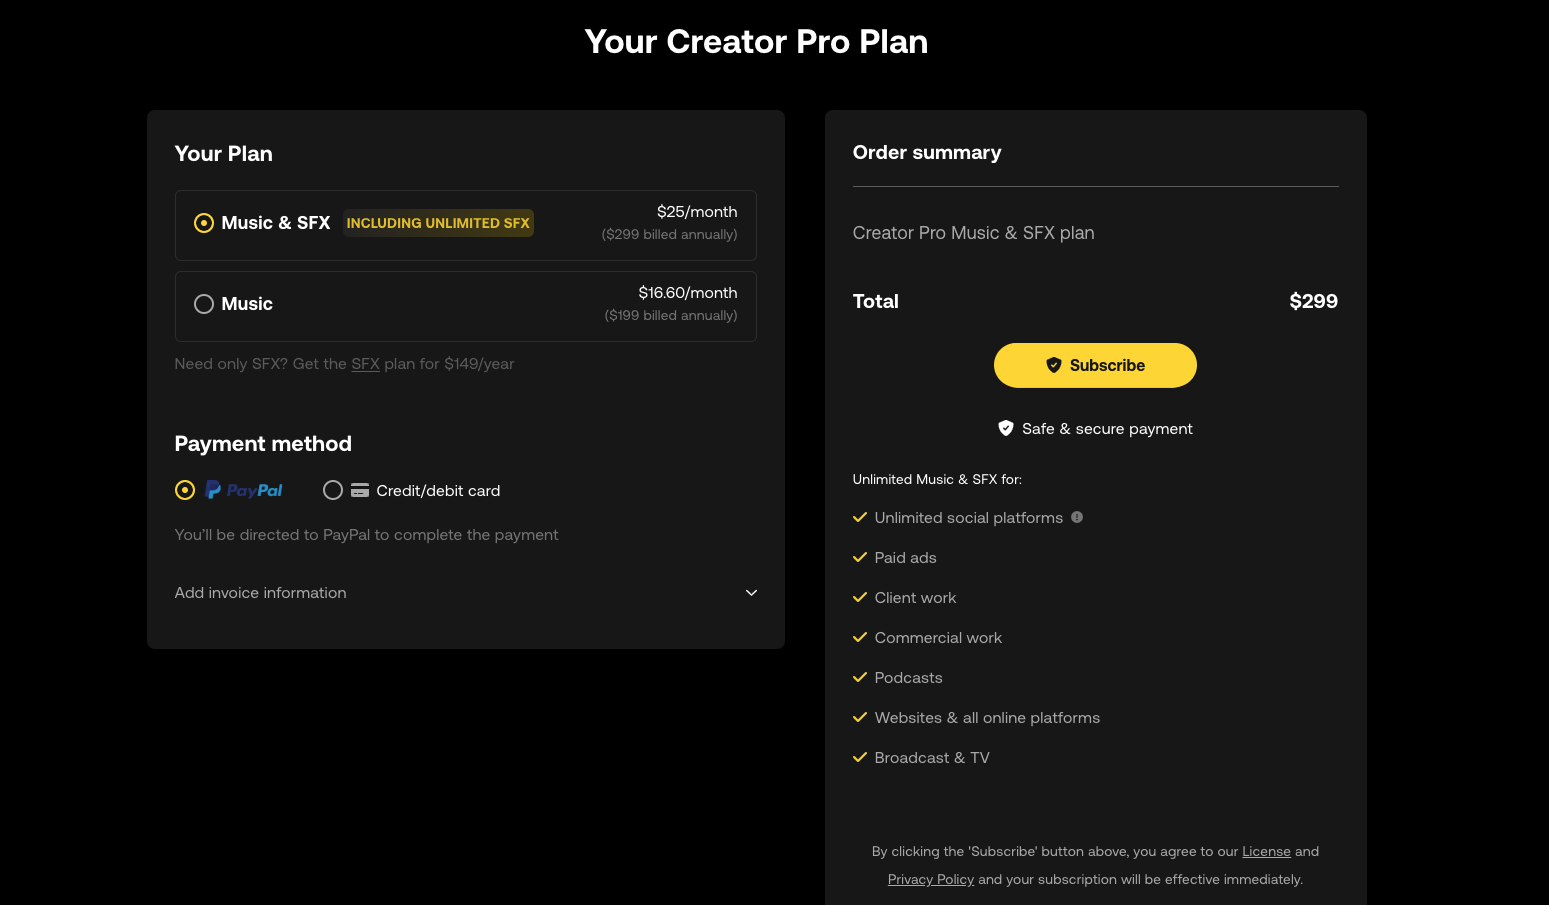Choose Credit/debit card payment option
This screenshot has height=905, width=1549.
pyautogui.click(x=333, y=490)
